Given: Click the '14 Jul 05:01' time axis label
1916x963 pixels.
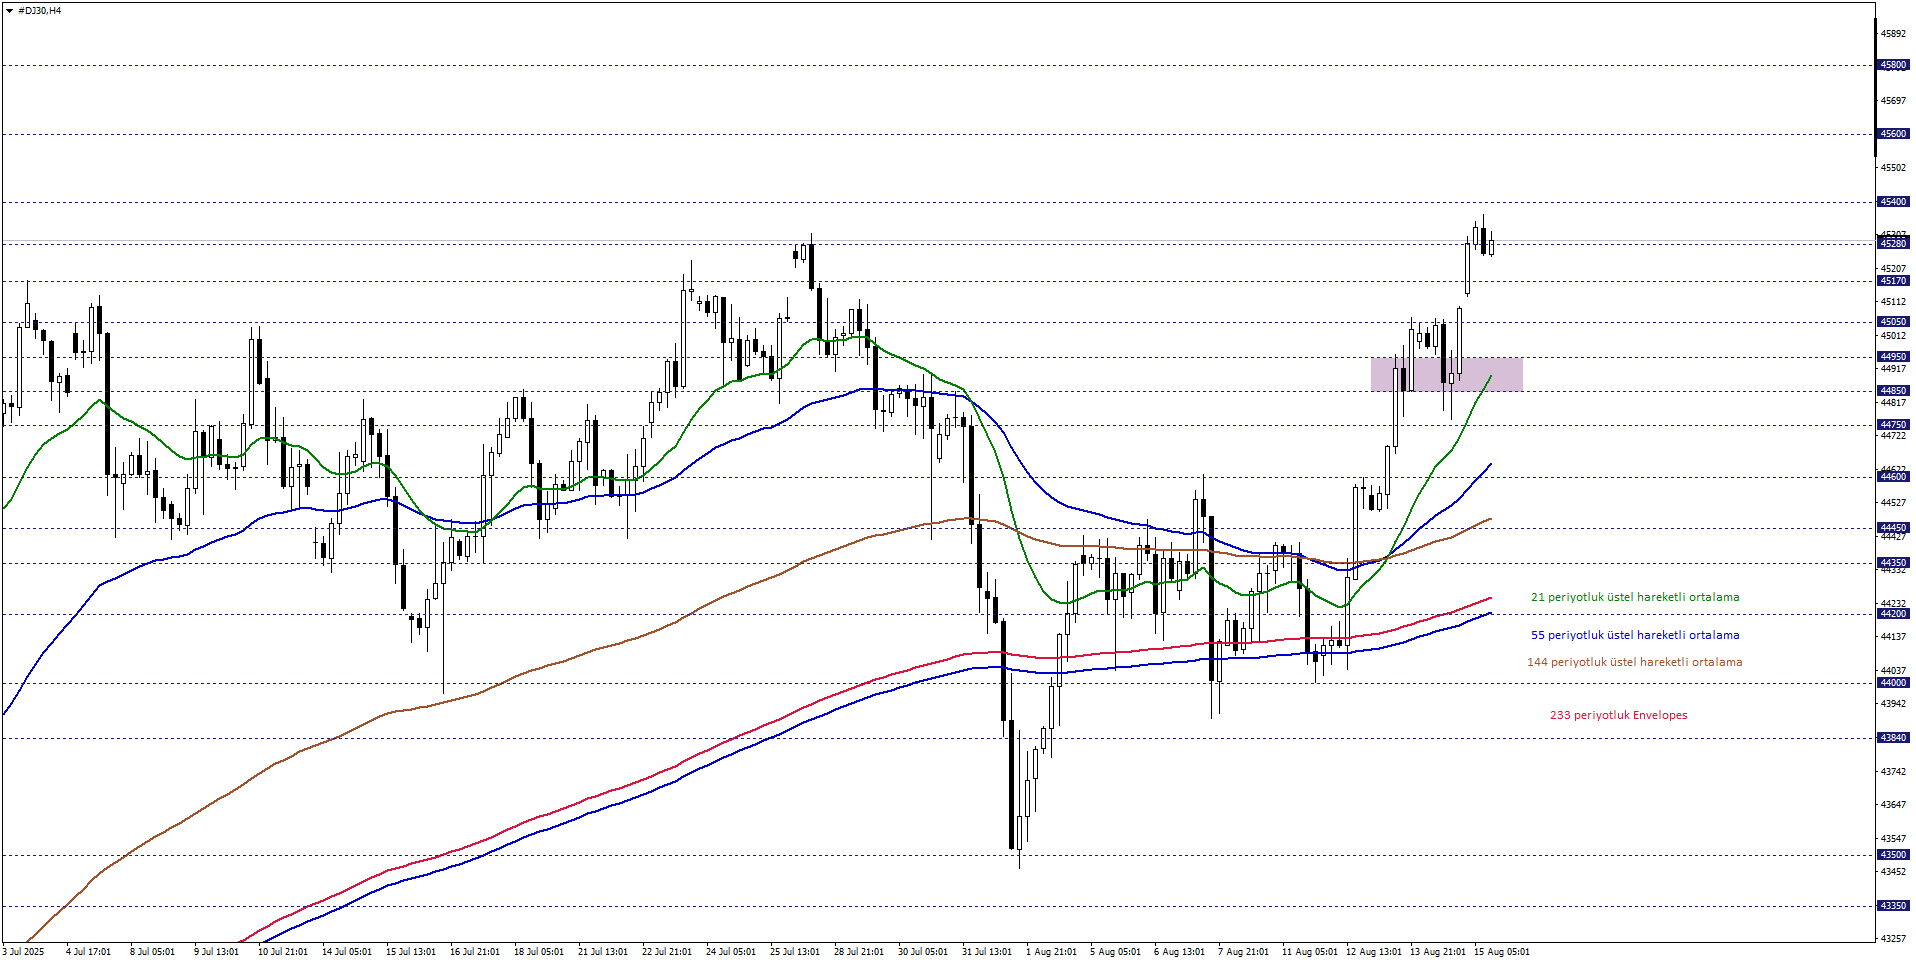Looking at the screenshot, I should point(347,952).
